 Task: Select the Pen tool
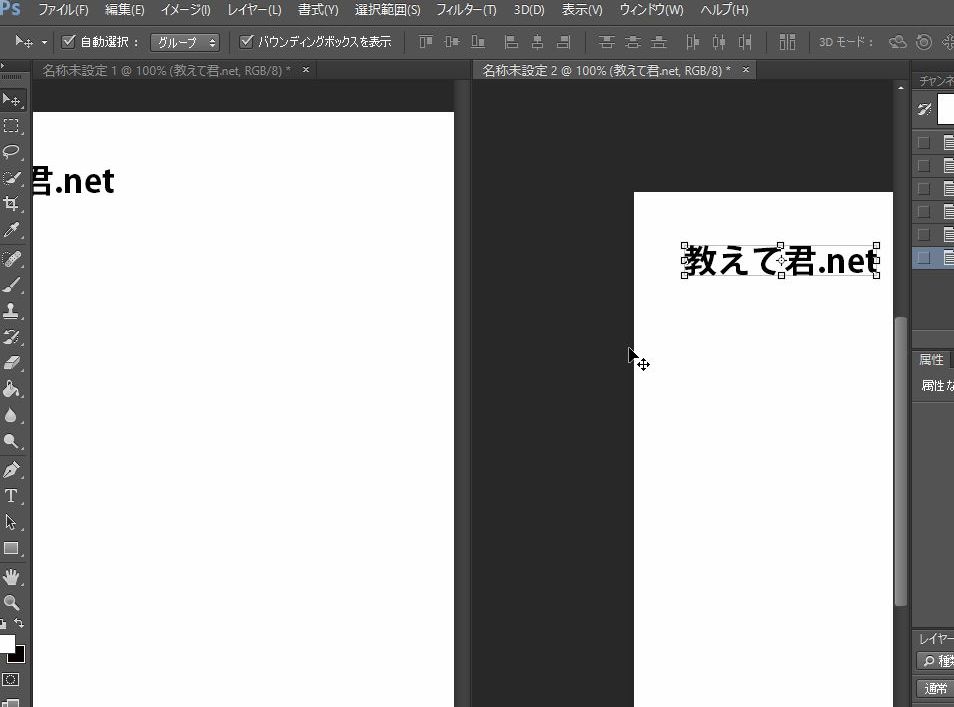(x=11, y=470)
